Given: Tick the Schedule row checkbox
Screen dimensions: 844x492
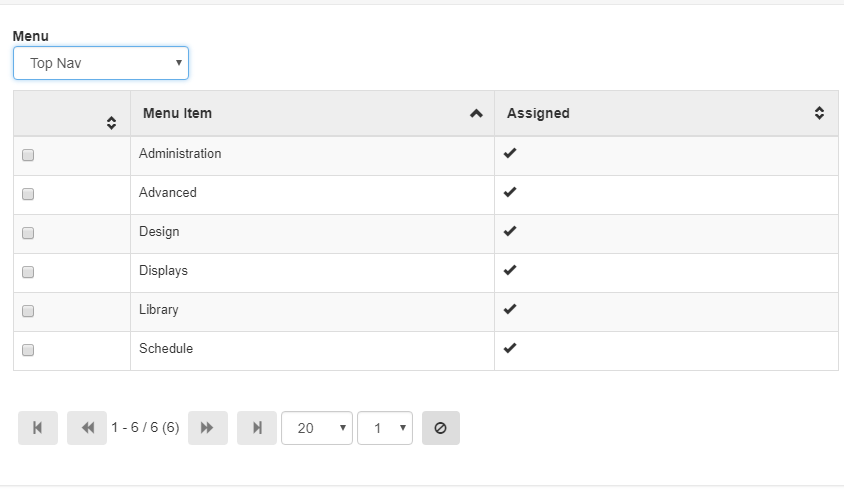Looking at the screenshot, I should pos(28,350).
